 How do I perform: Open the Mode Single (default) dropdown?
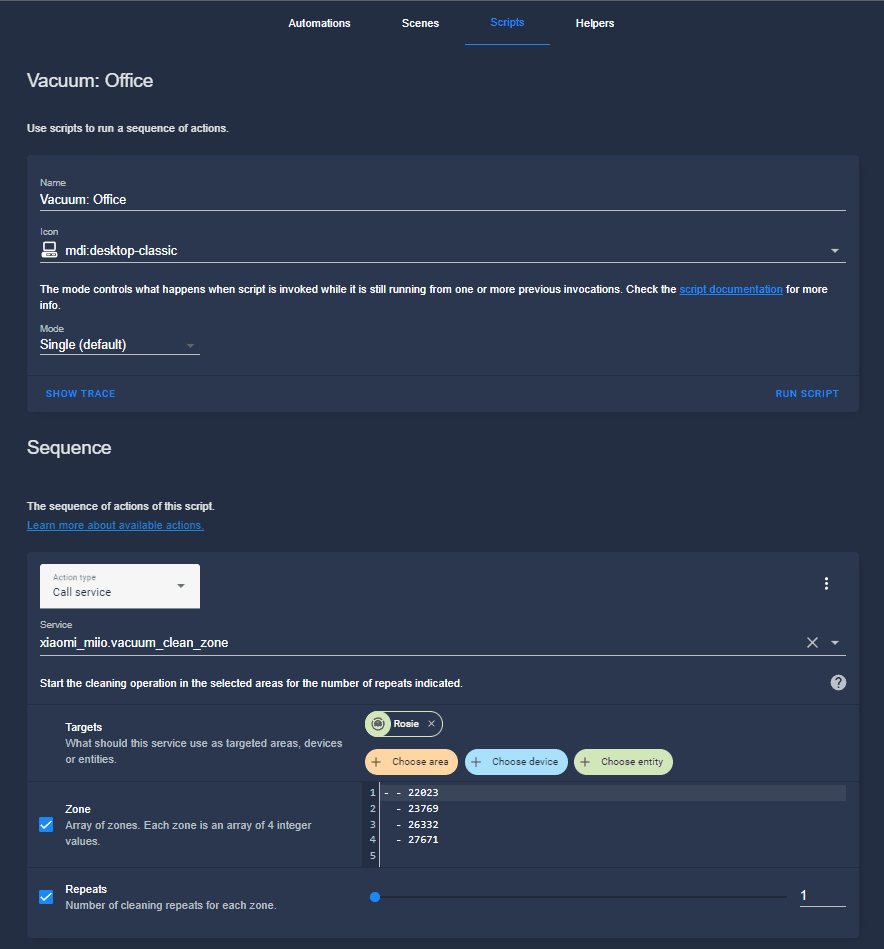click(x=119, y=345)
